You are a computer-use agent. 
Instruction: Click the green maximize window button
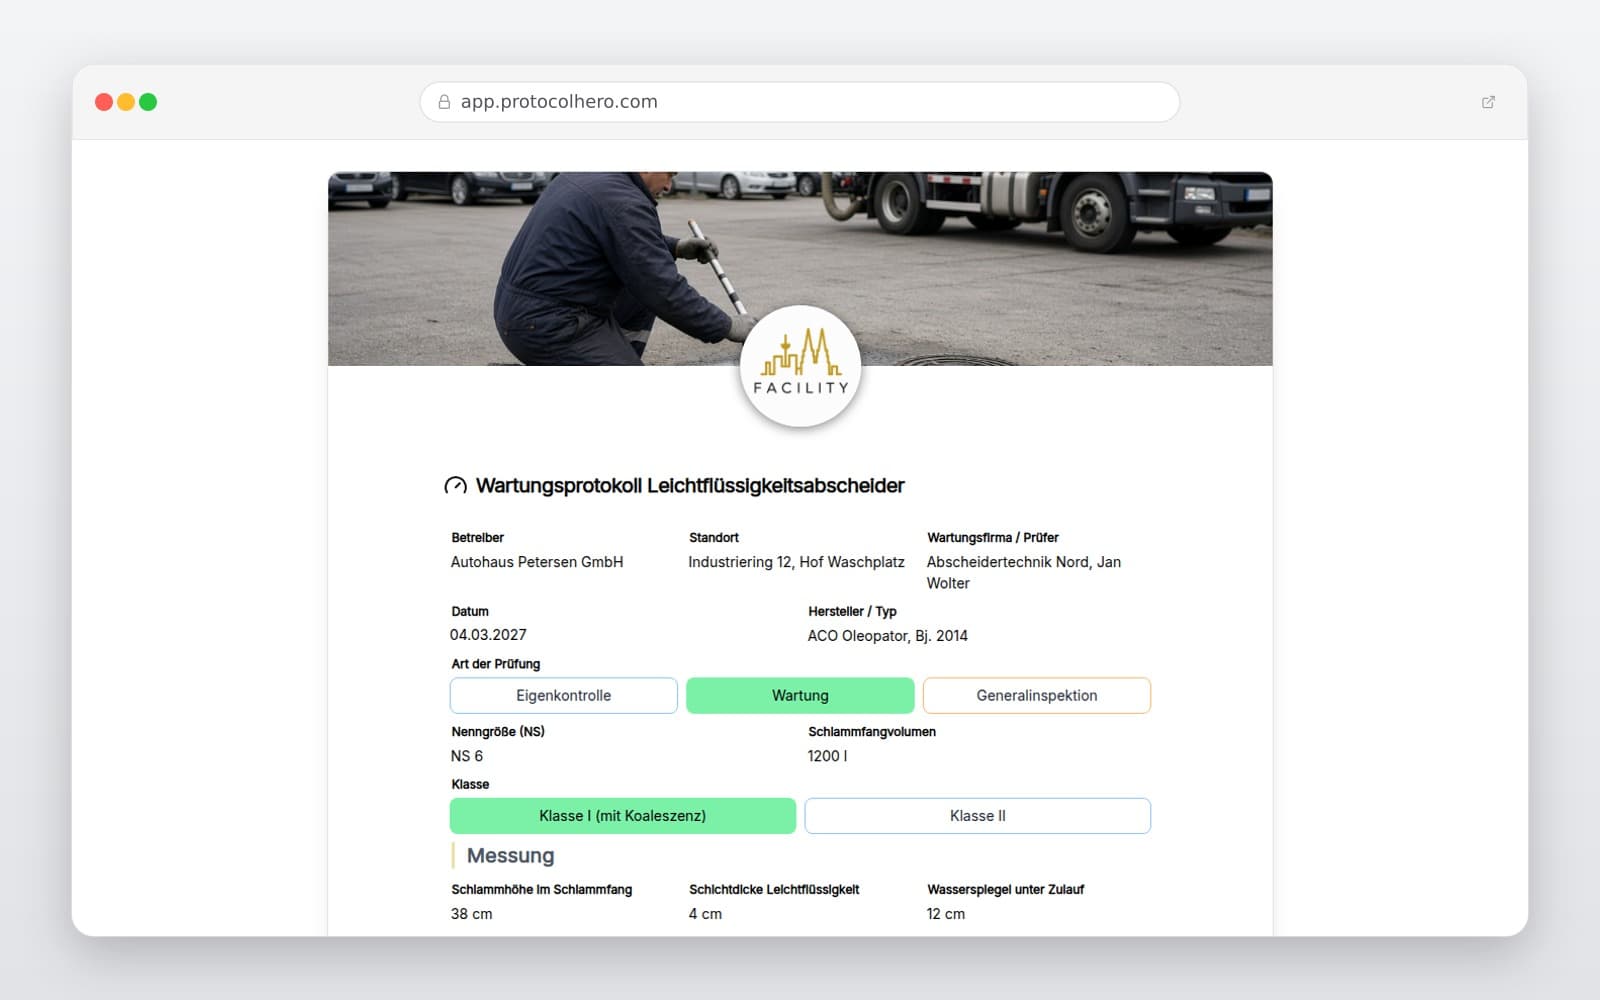coord(148,102)
